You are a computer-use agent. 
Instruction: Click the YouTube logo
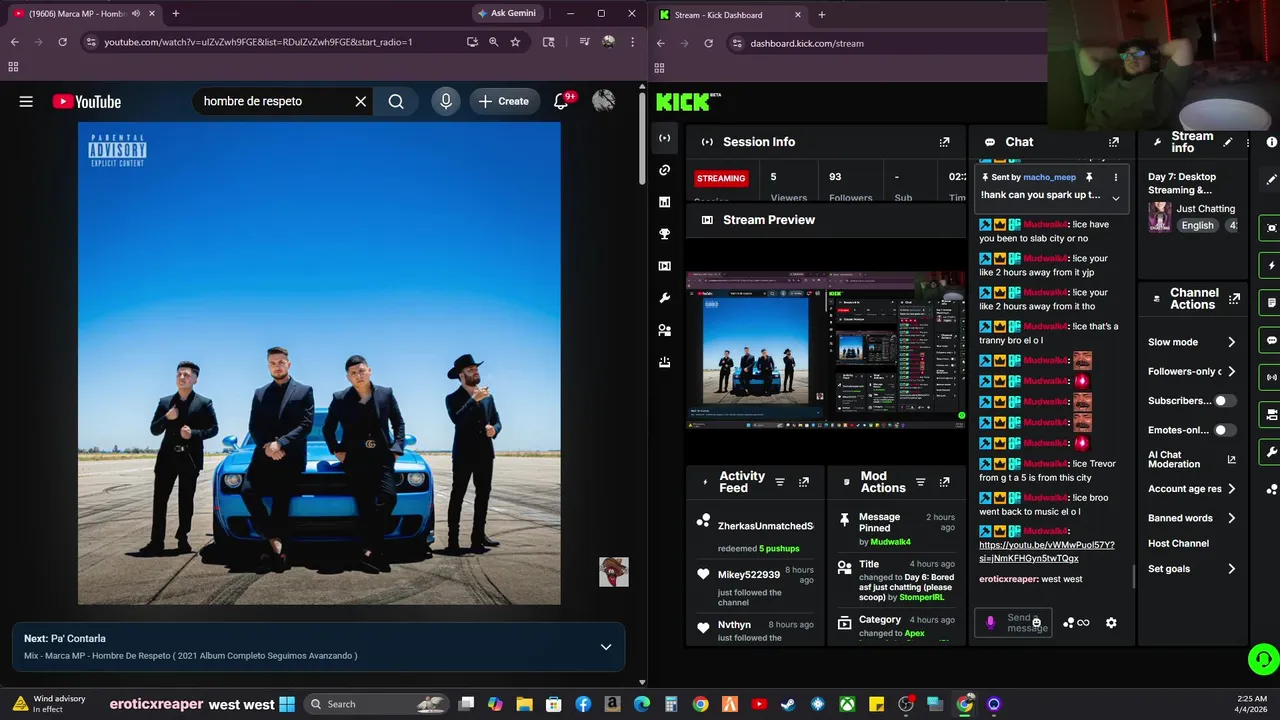click(x=87, y=101)
